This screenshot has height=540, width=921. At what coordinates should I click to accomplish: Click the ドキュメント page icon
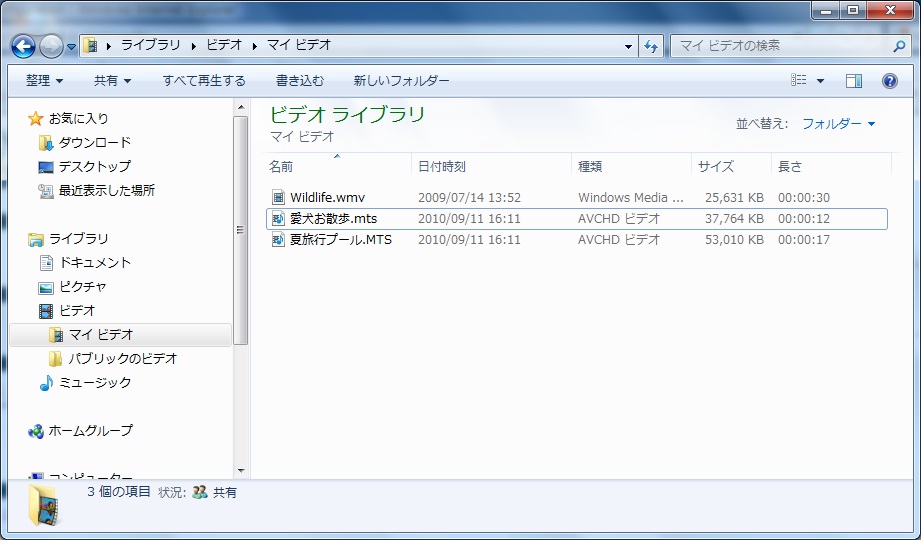[x=46, y=263]
